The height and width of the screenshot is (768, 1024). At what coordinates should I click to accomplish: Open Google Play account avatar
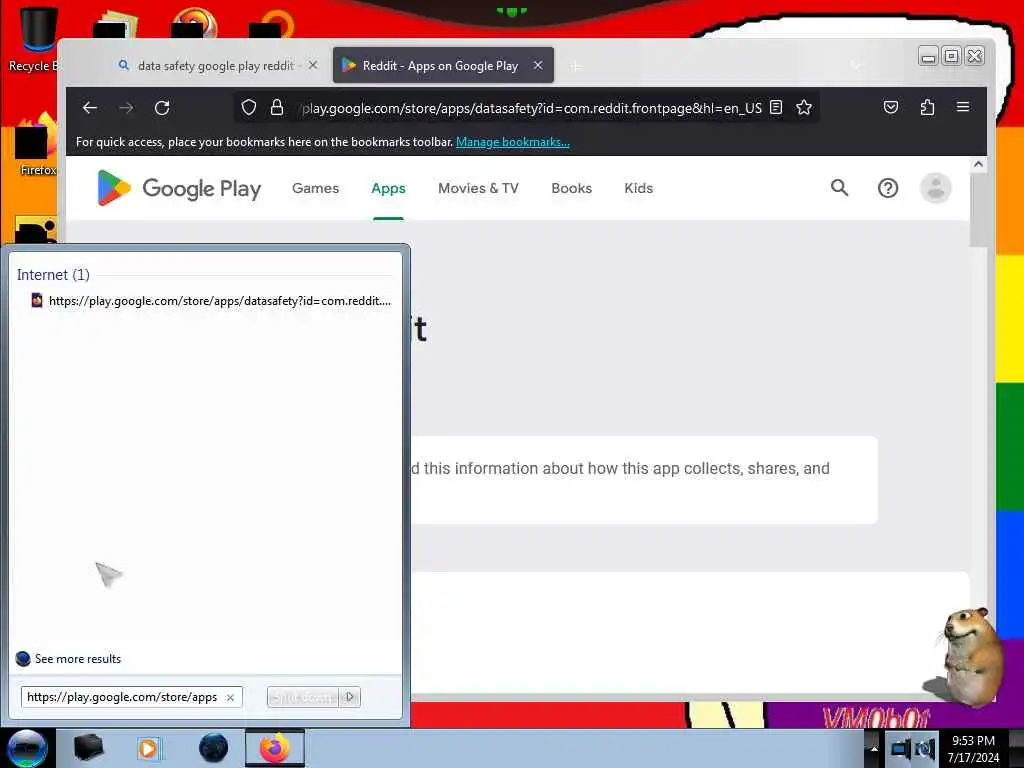[x=935, y=188]
